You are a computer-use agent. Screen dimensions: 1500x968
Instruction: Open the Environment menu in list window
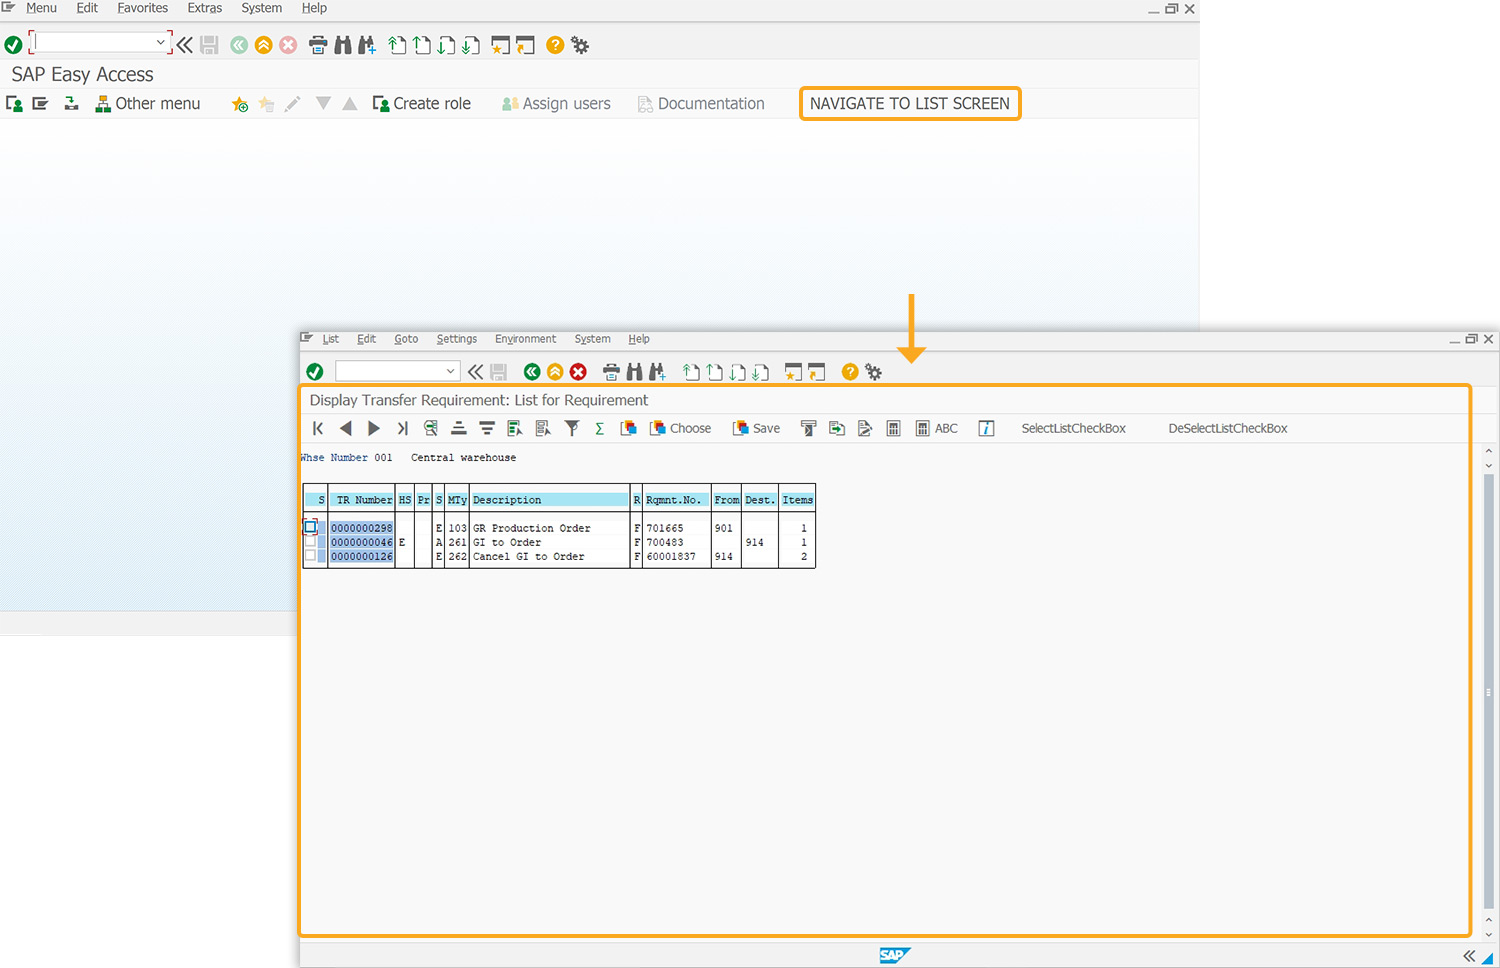(525, 339)
